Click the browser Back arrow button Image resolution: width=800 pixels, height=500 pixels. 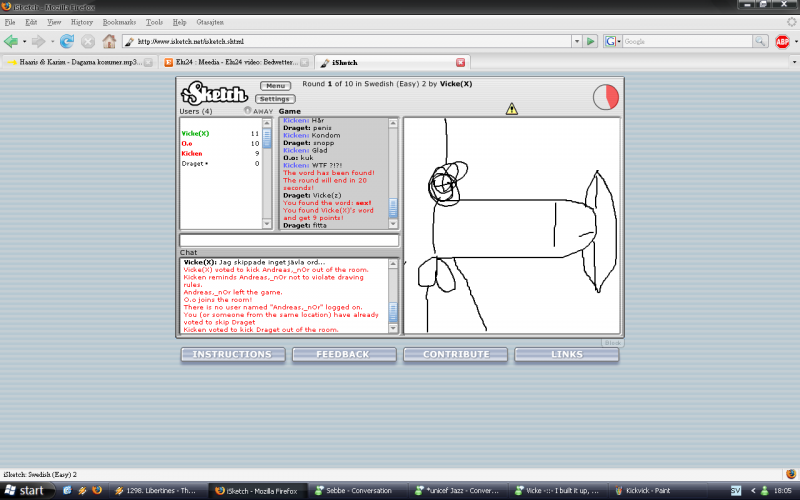point(12,41)
